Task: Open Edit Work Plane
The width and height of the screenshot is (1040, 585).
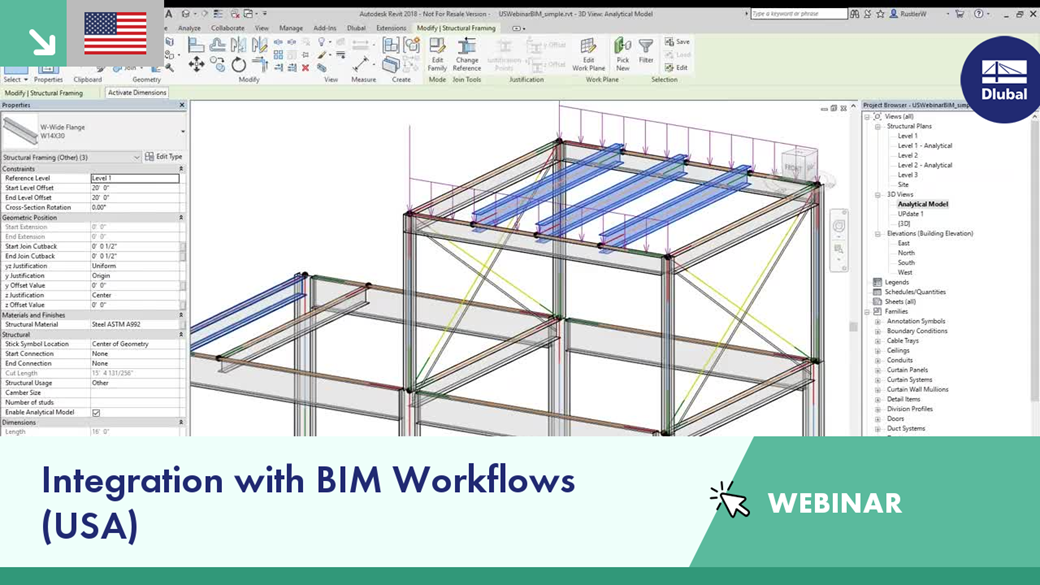Action: click(x=588, y=54)
